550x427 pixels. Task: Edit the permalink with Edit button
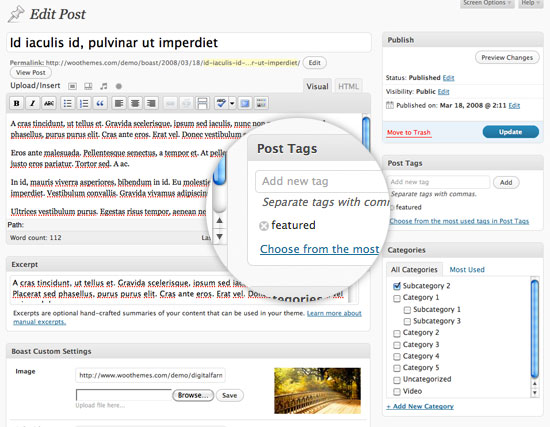coord(314,63)
